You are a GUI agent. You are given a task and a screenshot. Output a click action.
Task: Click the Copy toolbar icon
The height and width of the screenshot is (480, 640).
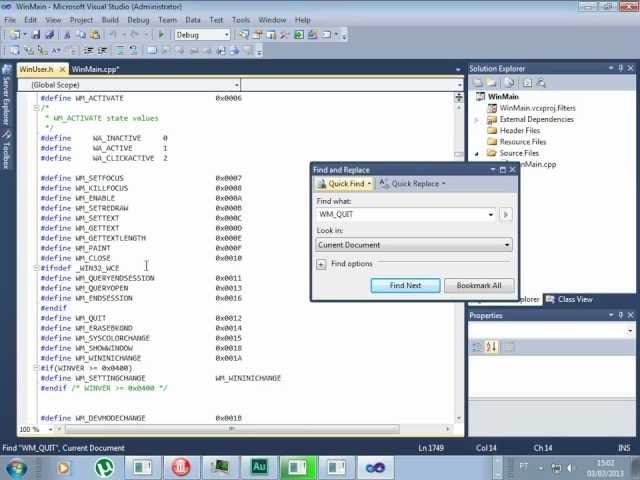tap(81, 35)
